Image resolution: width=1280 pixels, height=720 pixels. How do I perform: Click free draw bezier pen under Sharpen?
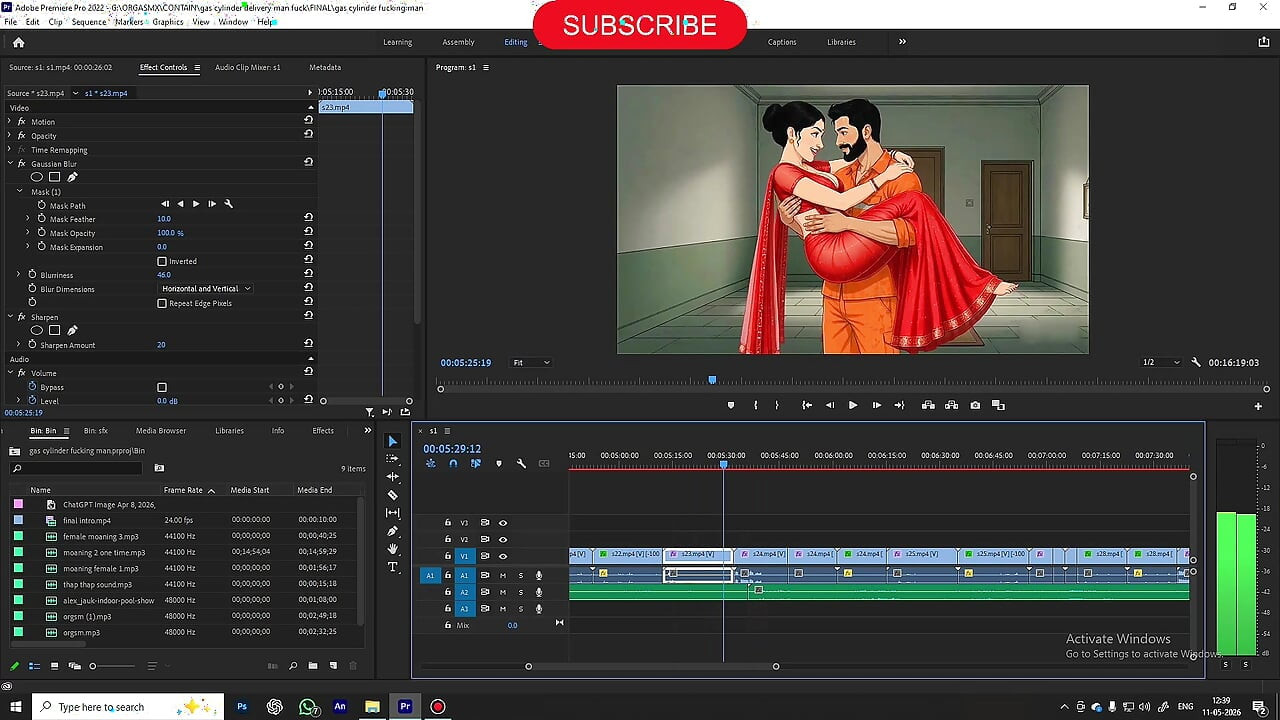(x=72, y=331)
